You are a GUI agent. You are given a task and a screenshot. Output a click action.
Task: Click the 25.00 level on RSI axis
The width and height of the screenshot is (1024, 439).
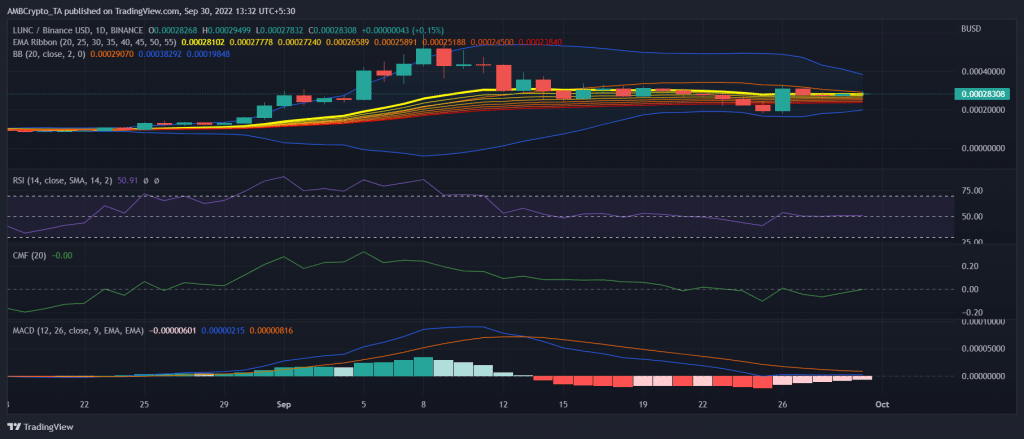(x=972, y=242)
